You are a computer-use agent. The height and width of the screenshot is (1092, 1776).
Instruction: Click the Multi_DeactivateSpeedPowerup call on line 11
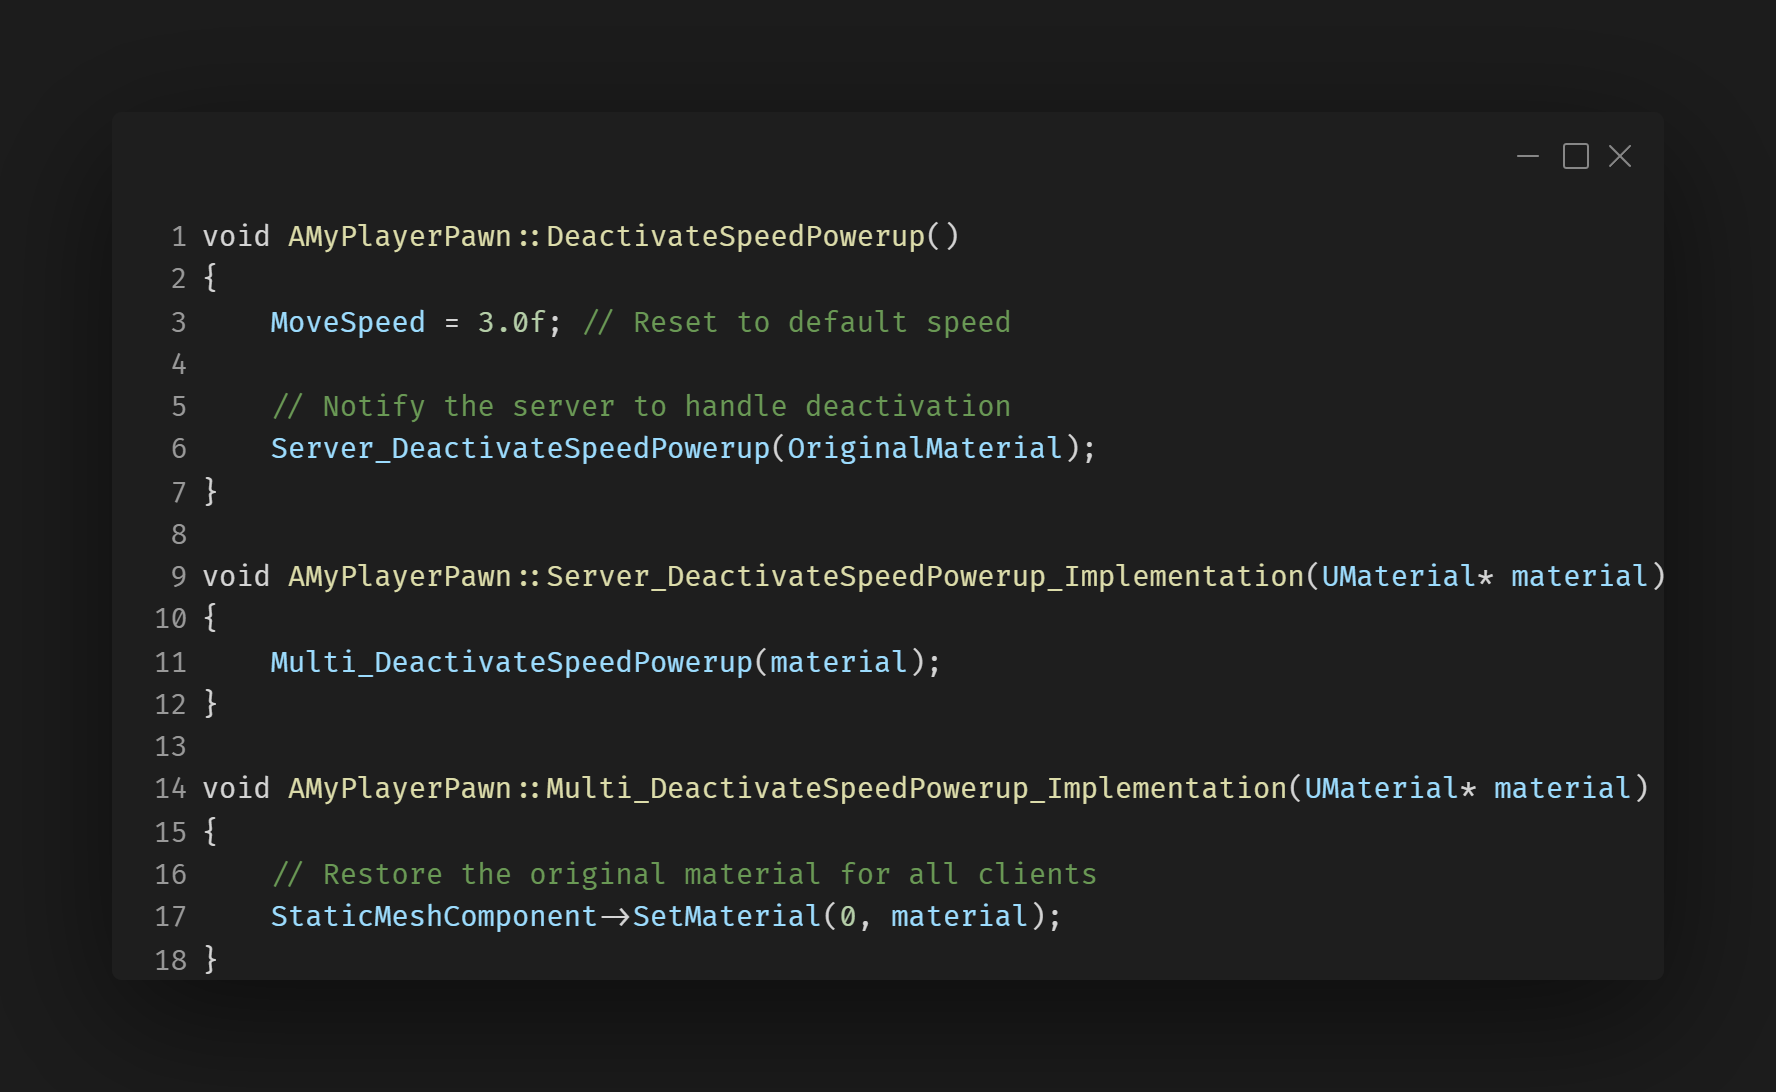(511, 663)
